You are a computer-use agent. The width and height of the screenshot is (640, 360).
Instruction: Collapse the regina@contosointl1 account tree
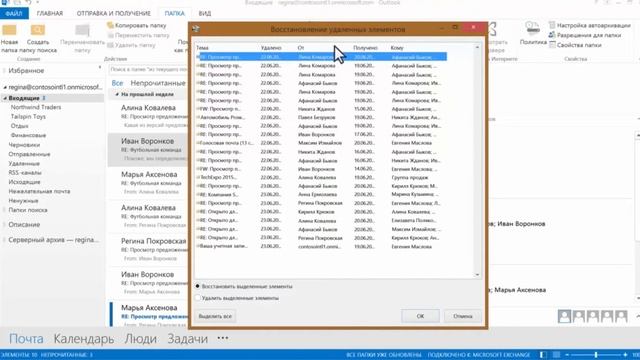pyautogui.click(x=5, y=87)
